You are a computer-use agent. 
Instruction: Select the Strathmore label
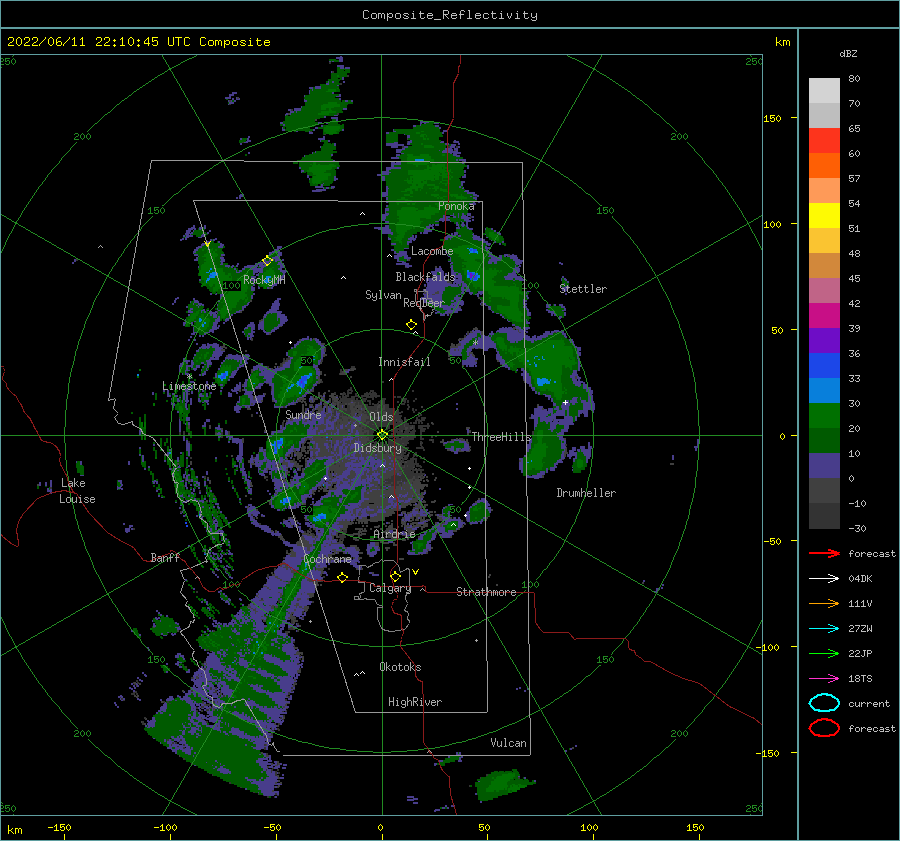(x=486, y=592)
